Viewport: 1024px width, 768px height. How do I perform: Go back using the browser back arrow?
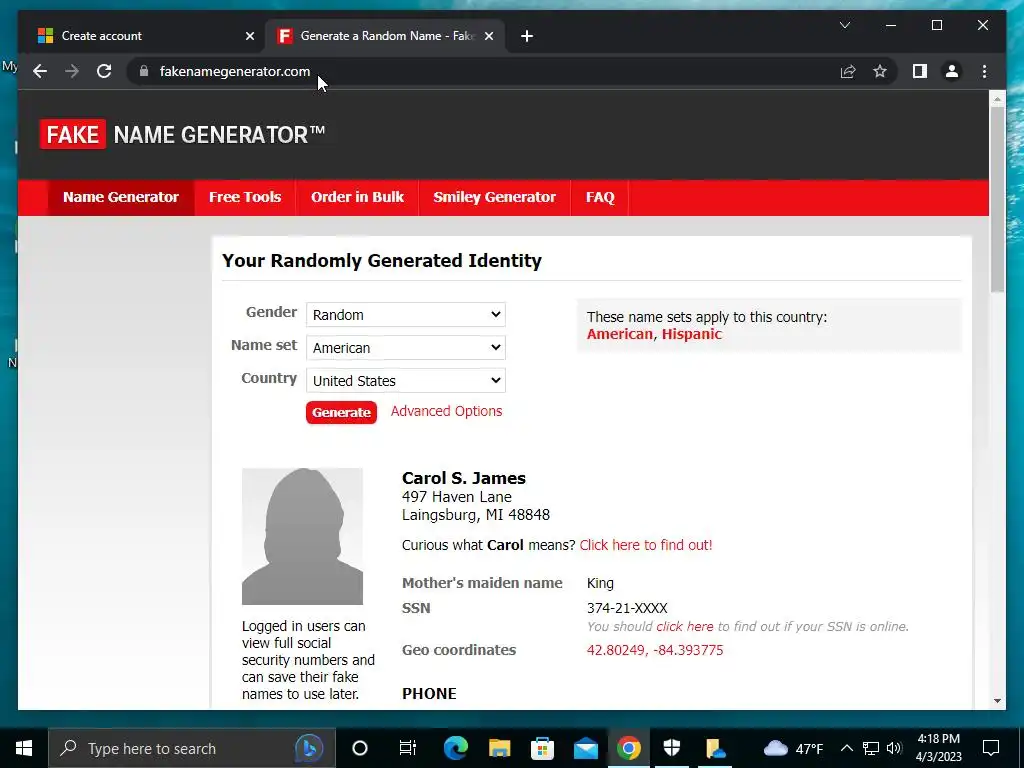(x=40, y=71)
